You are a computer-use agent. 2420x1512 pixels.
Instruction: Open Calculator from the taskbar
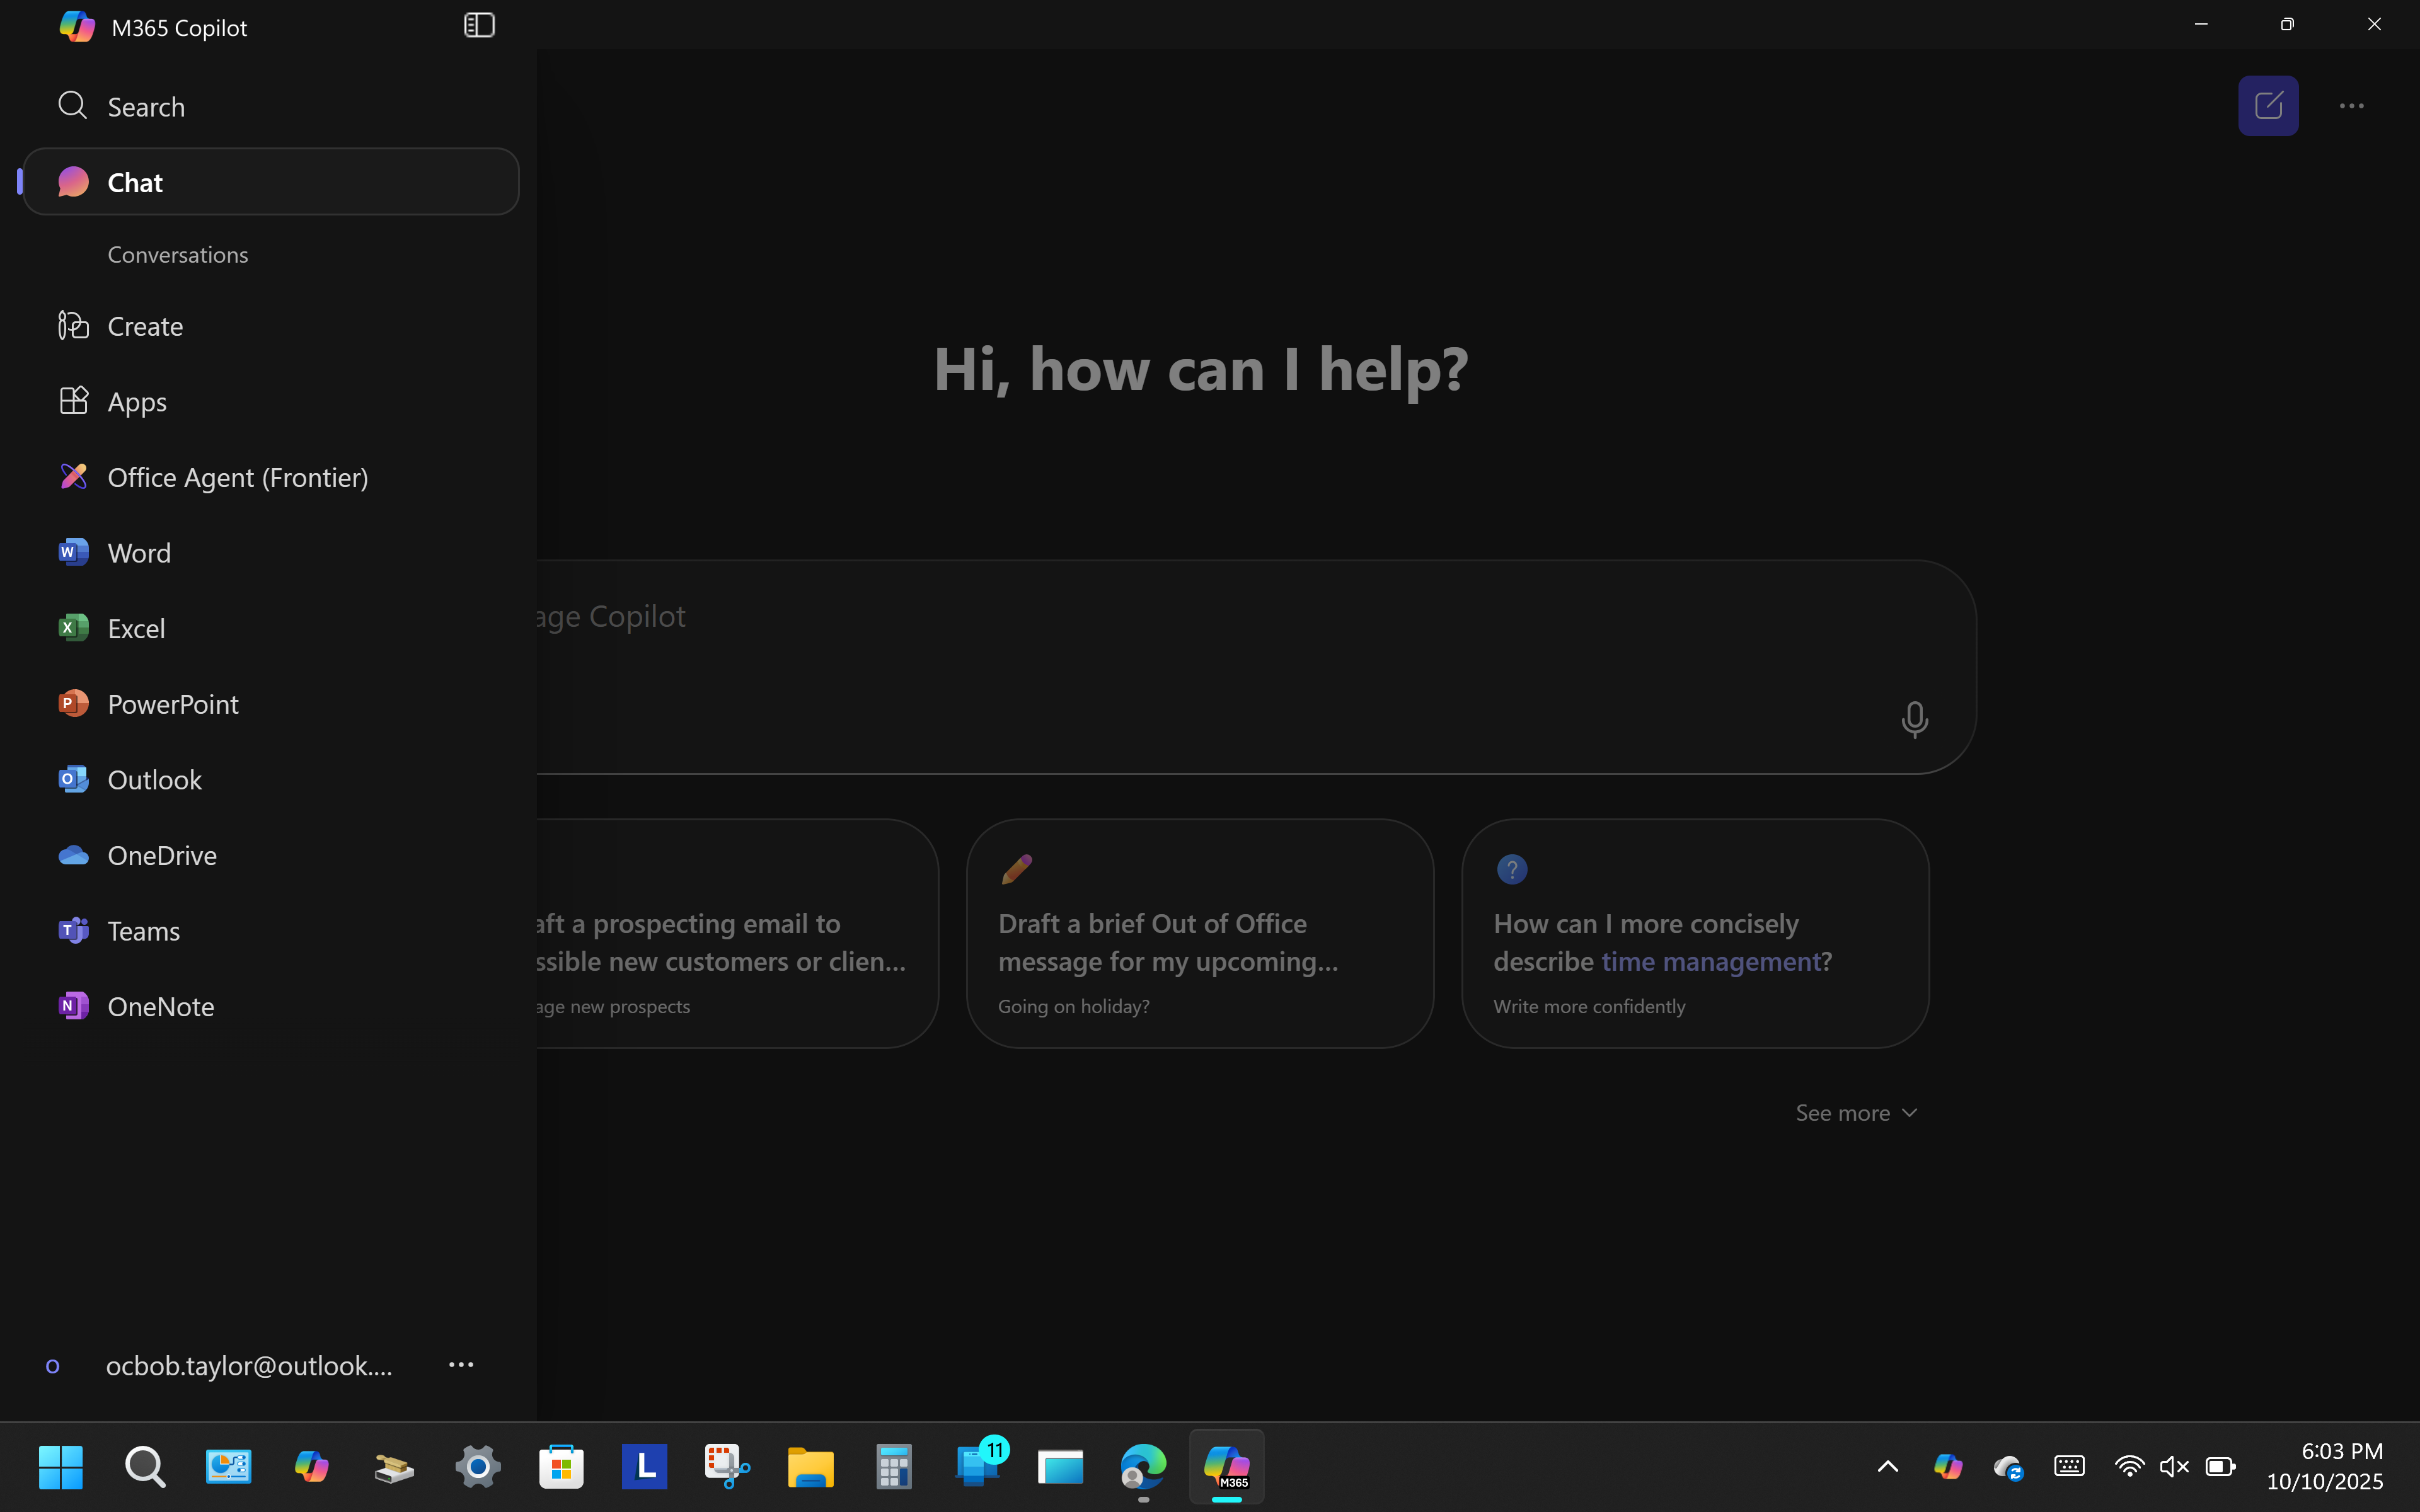pyautogui.click(x=893, y=1467)
